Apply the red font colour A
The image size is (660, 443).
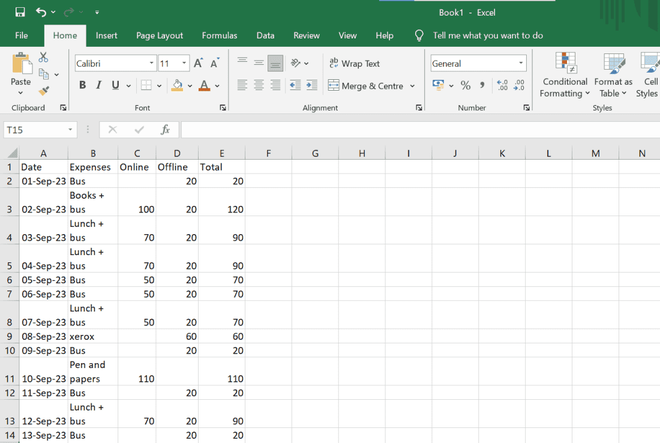[204, 85]
